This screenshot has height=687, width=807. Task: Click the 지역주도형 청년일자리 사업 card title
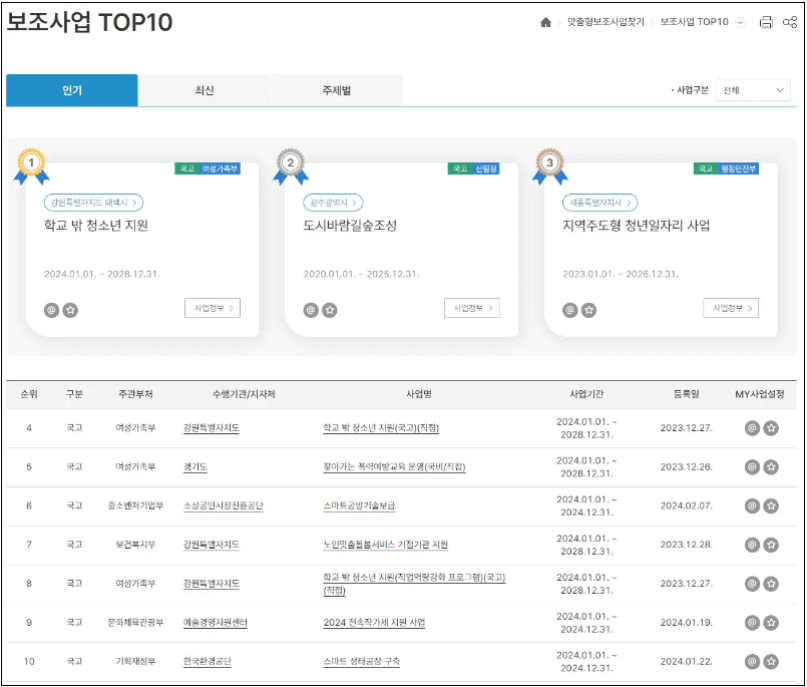click(636, 226)
